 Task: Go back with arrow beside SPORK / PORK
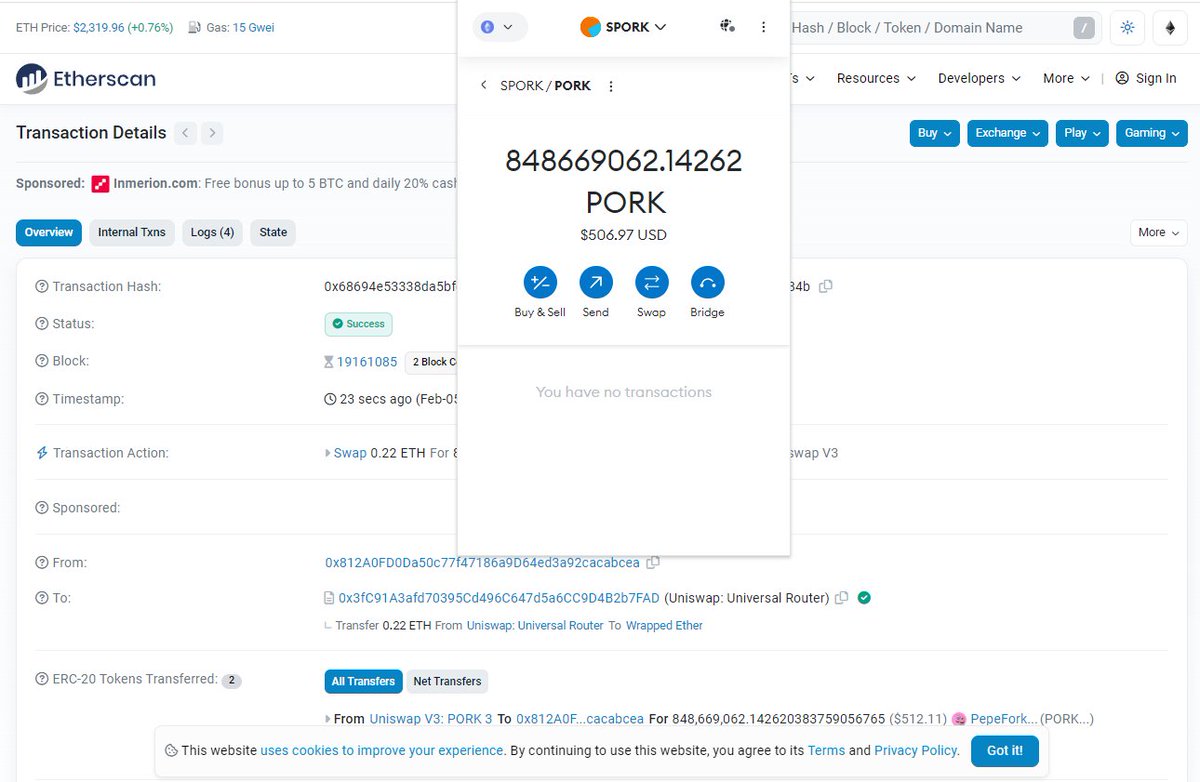[x=484, y=86]
